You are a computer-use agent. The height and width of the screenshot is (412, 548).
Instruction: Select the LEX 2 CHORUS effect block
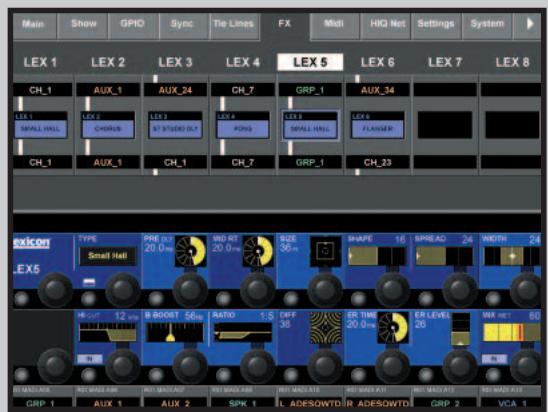pos(108,125)
